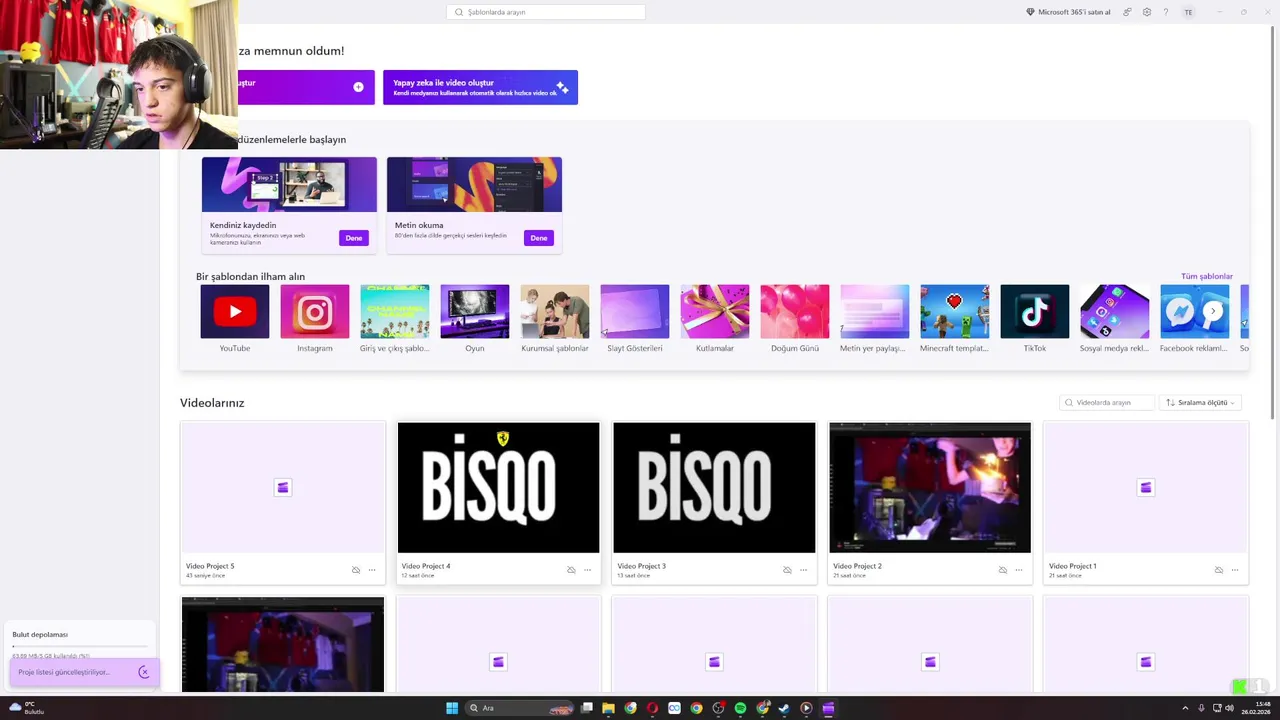Open the Kendiniz kaydedin card image

(x=289, y=184)
